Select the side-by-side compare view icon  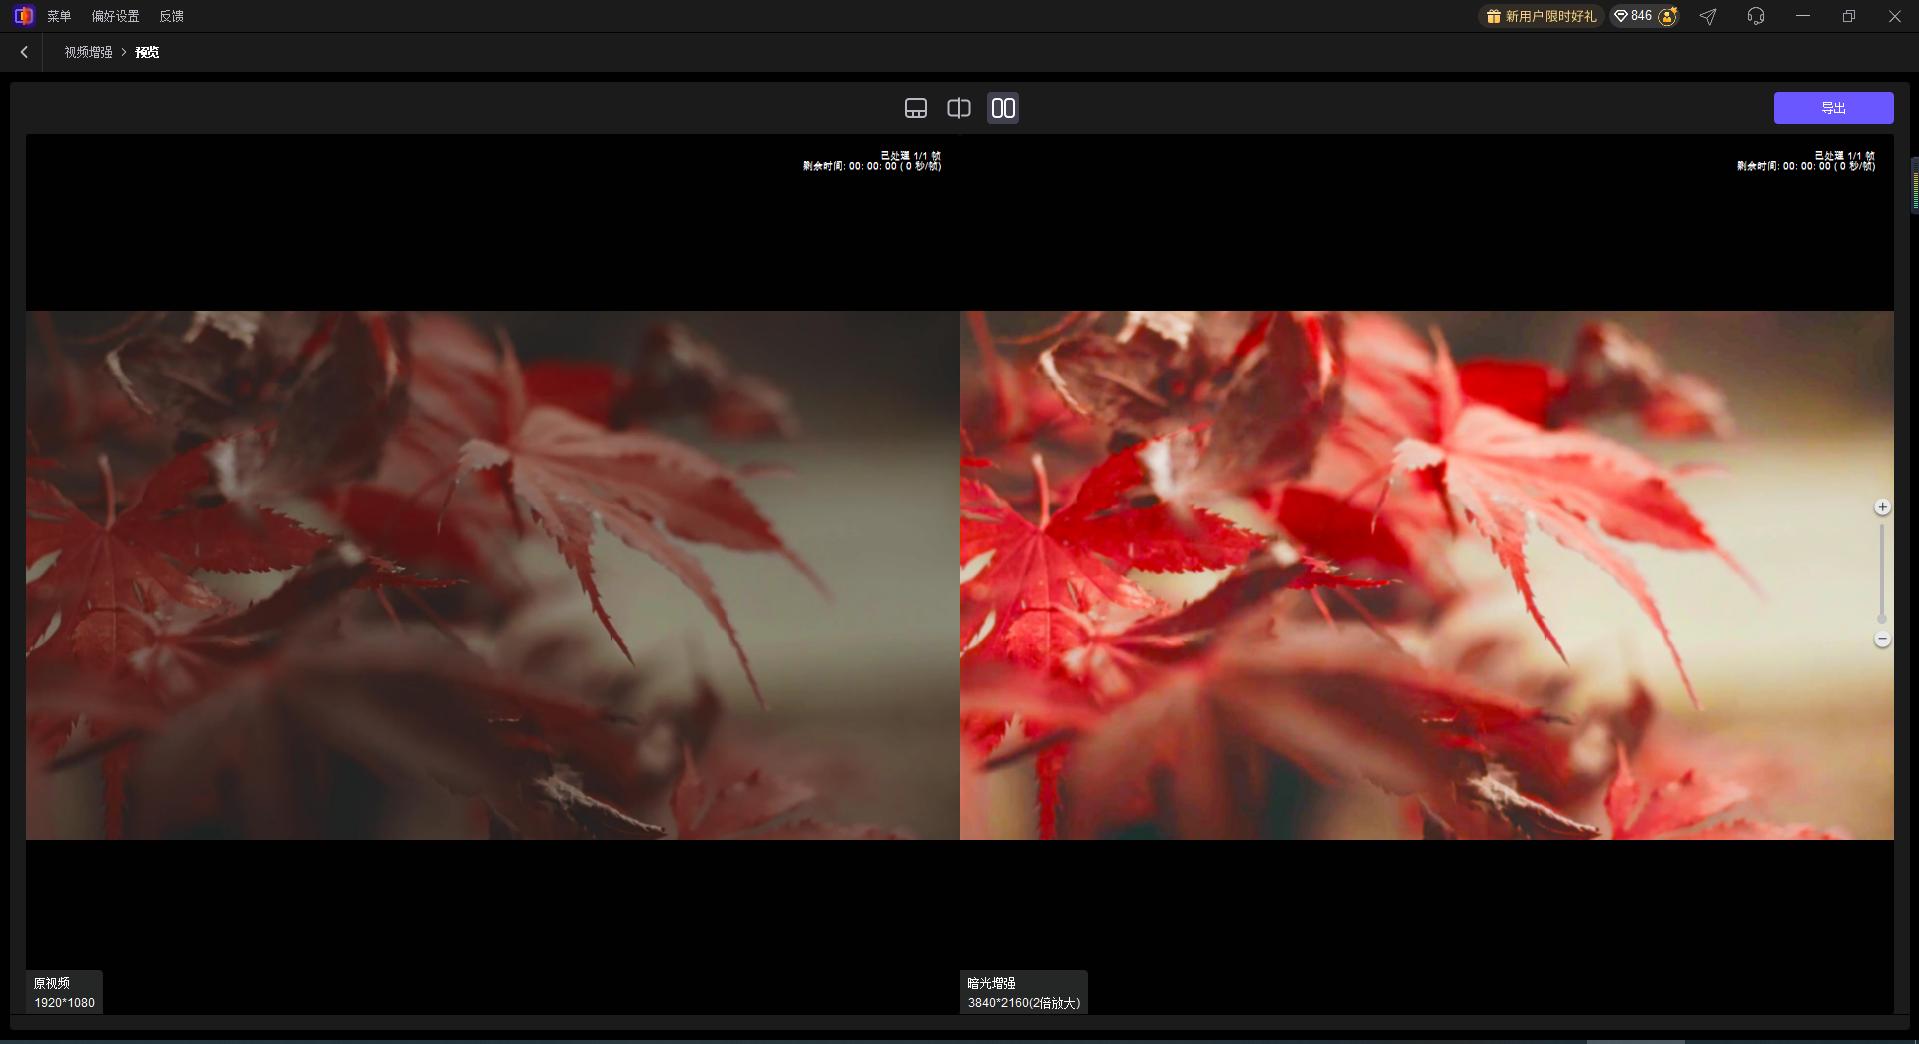1002,108
